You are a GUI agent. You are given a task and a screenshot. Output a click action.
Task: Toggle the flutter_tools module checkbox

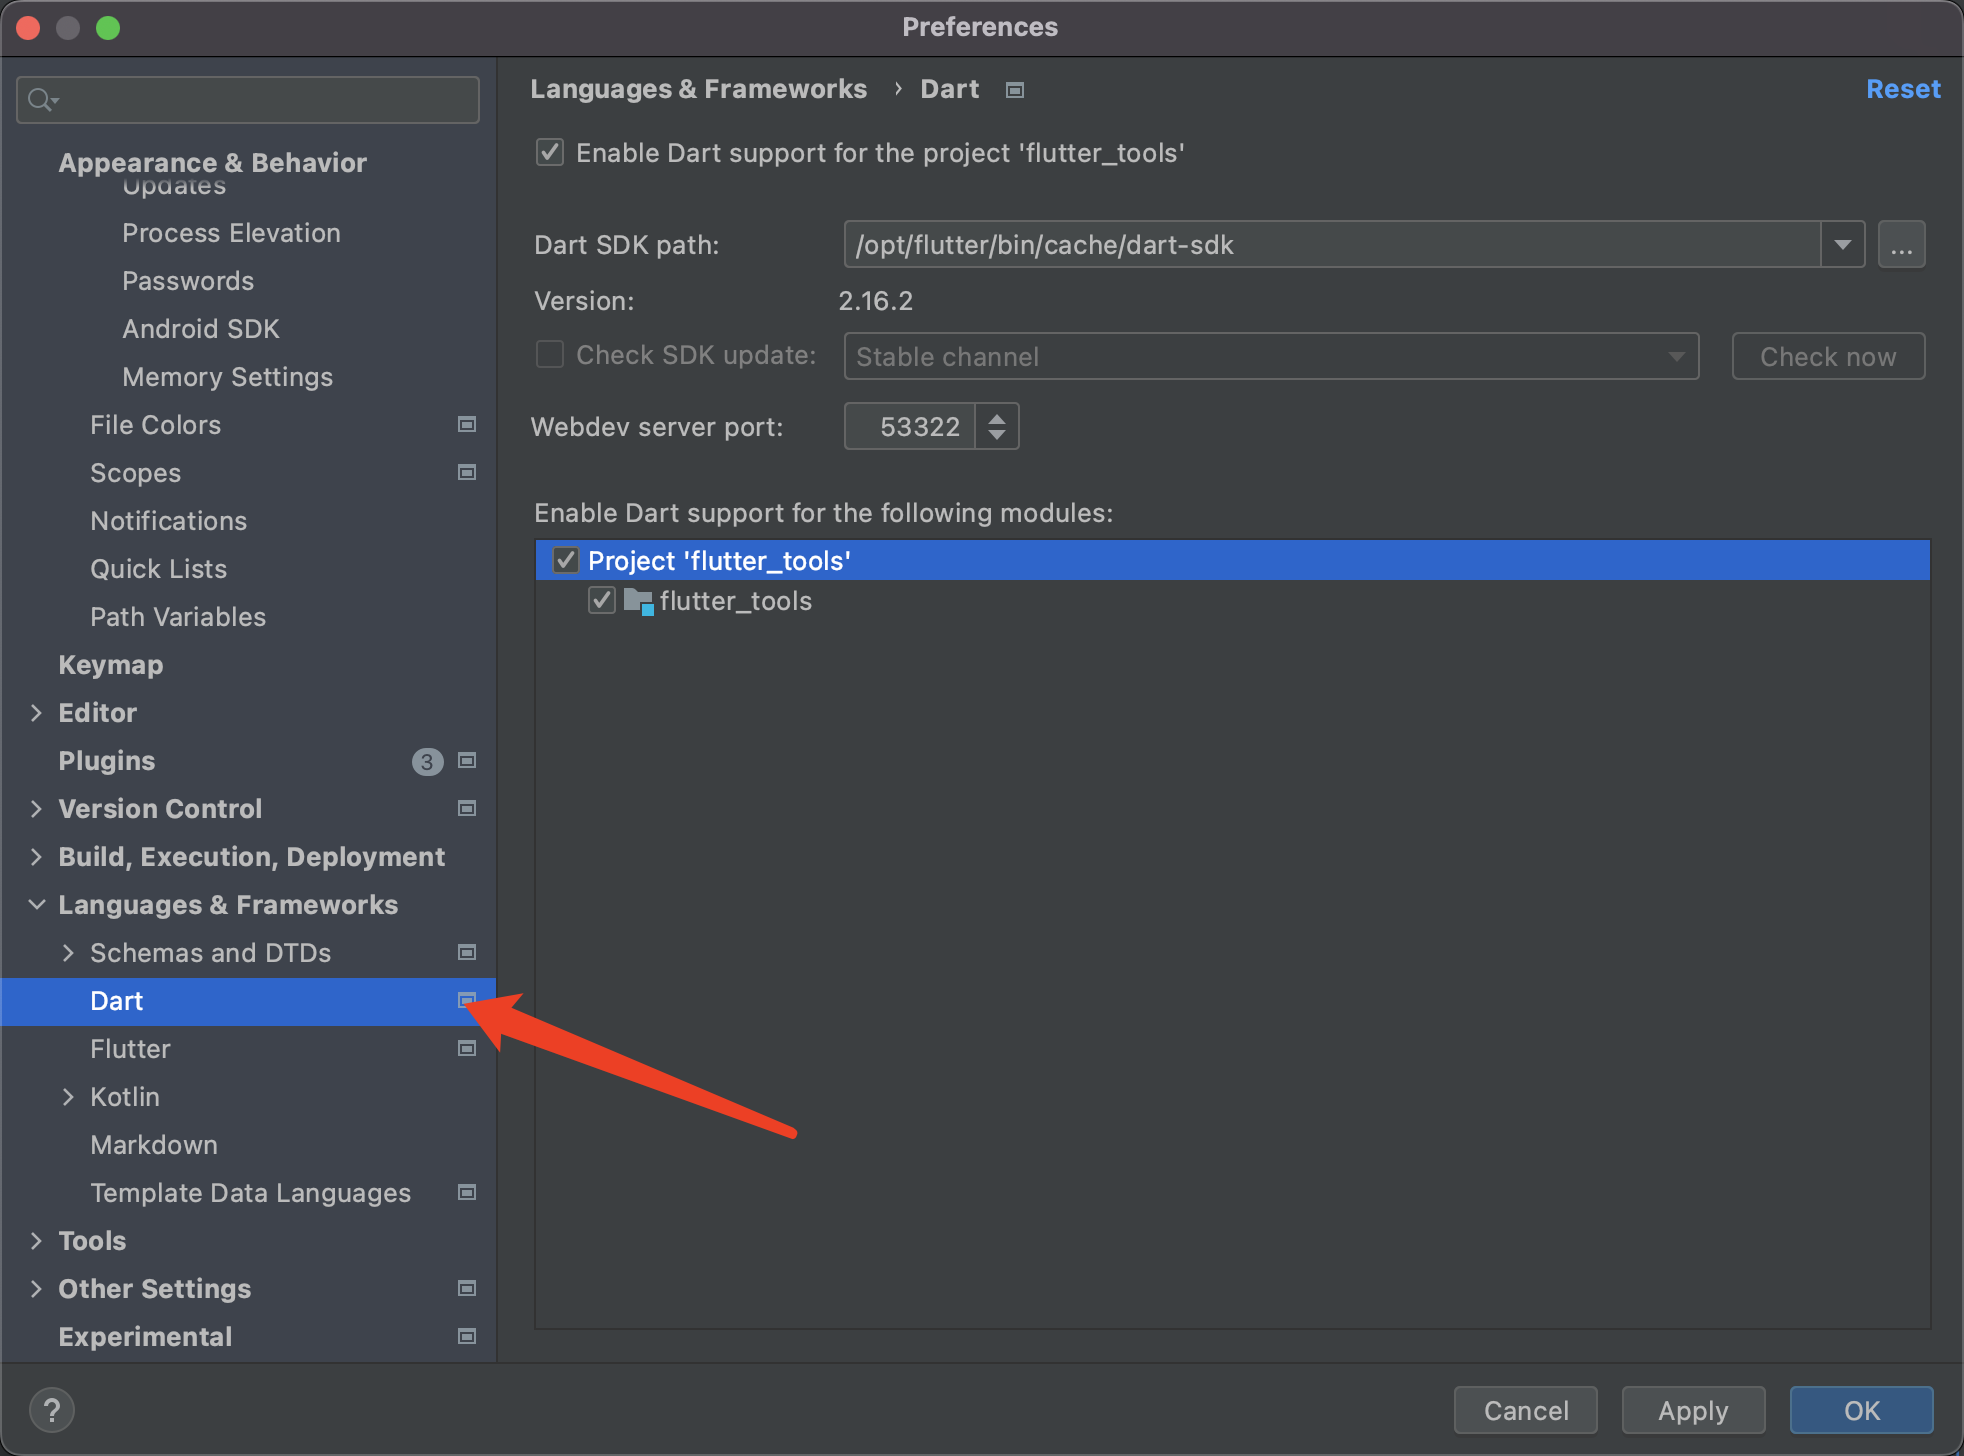click(x=601, y=600)
